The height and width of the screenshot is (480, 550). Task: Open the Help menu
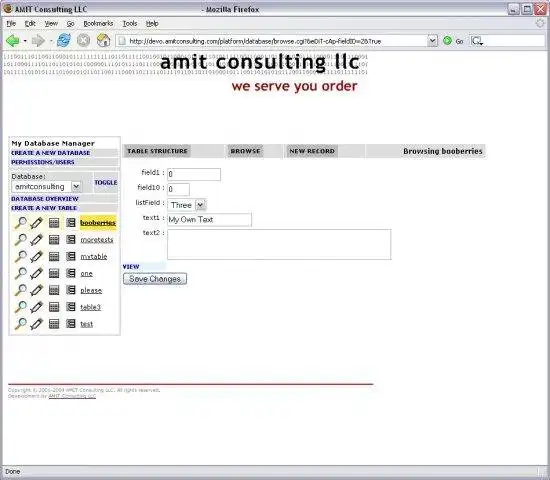[x=152, y=24]
